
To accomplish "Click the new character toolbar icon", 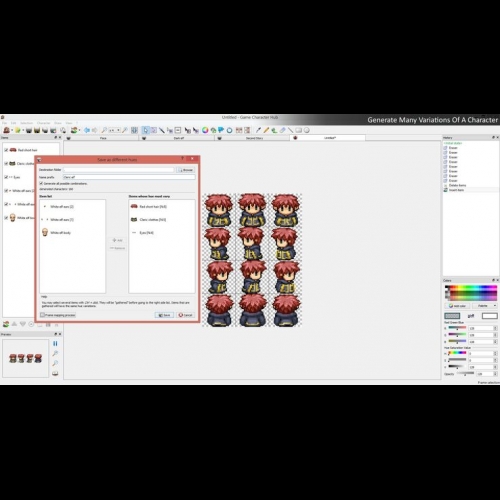I will [6, 130].
